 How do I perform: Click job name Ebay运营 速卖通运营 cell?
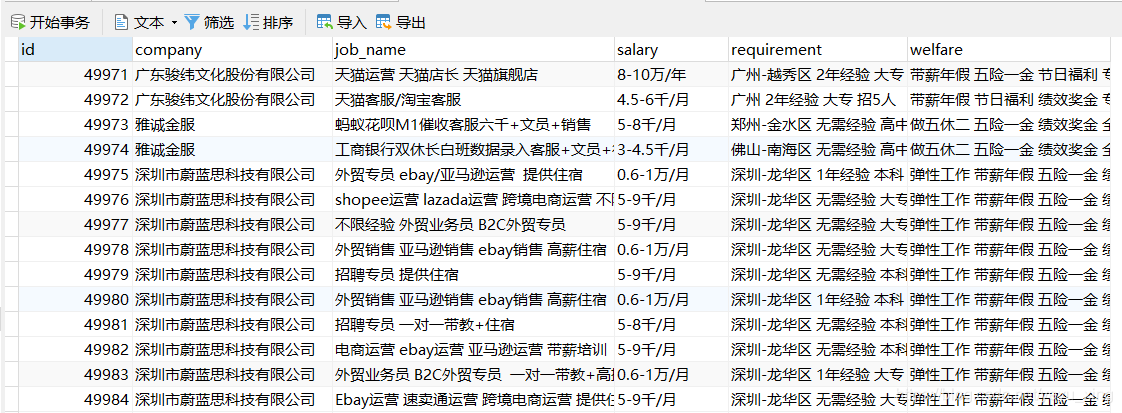(474, 399)
